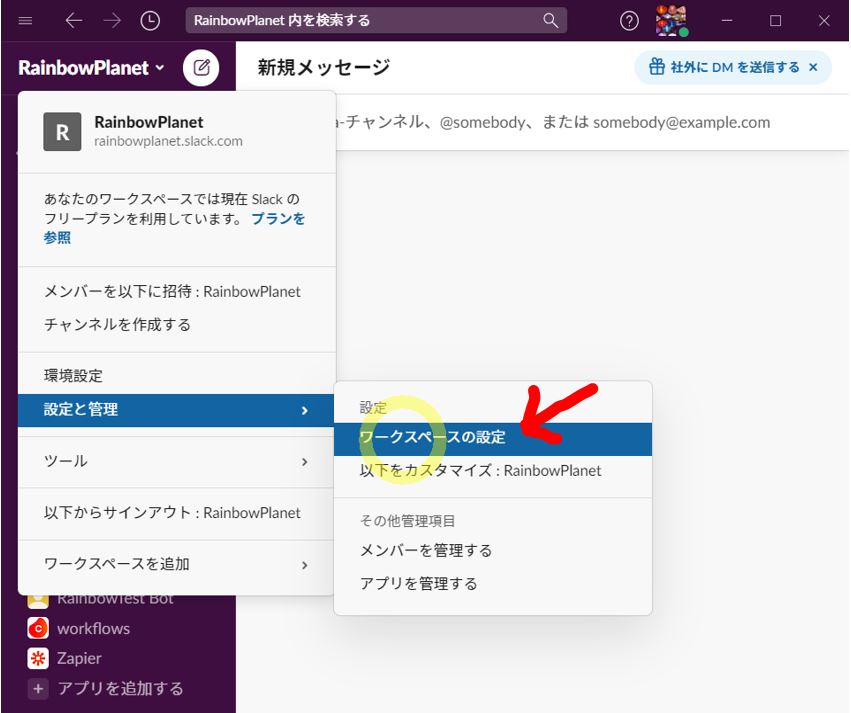Open the workflows app icon in sidebar
The width and height of the screenshot is (851, 713).
click(38, 628)
